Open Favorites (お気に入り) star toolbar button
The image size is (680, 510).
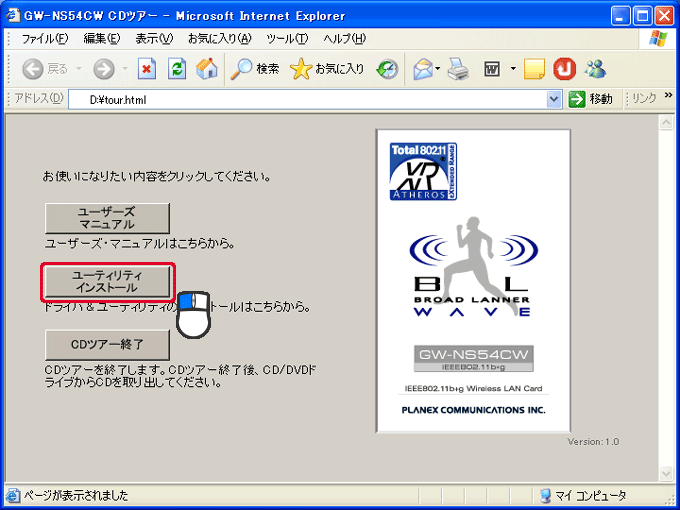pos(327,69)
